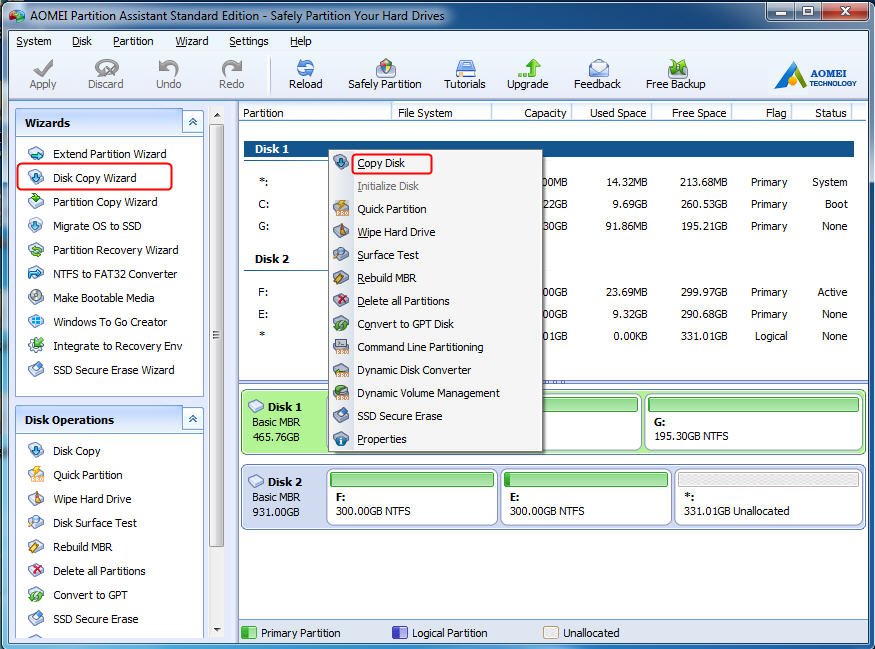Choose Quick Partition from the context menu
Image resolution: width=875 pixels, height=649 pixels.
tap(435, 209)
